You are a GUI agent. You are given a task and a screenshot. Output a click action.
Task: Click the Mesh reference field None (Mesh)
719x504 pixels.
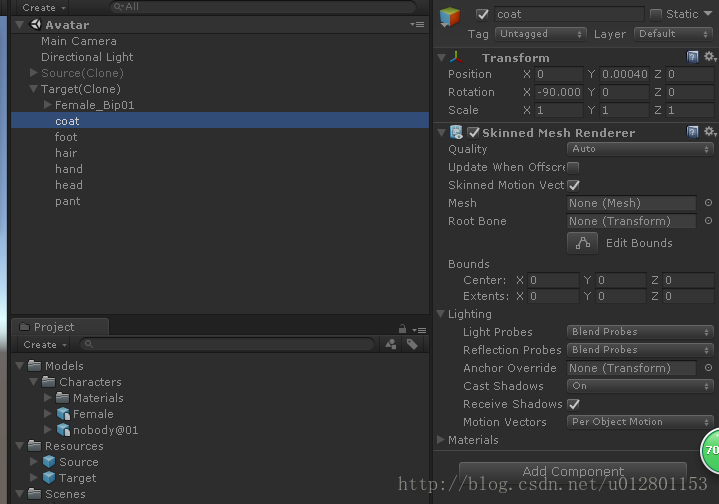click(x=632, y=203)
